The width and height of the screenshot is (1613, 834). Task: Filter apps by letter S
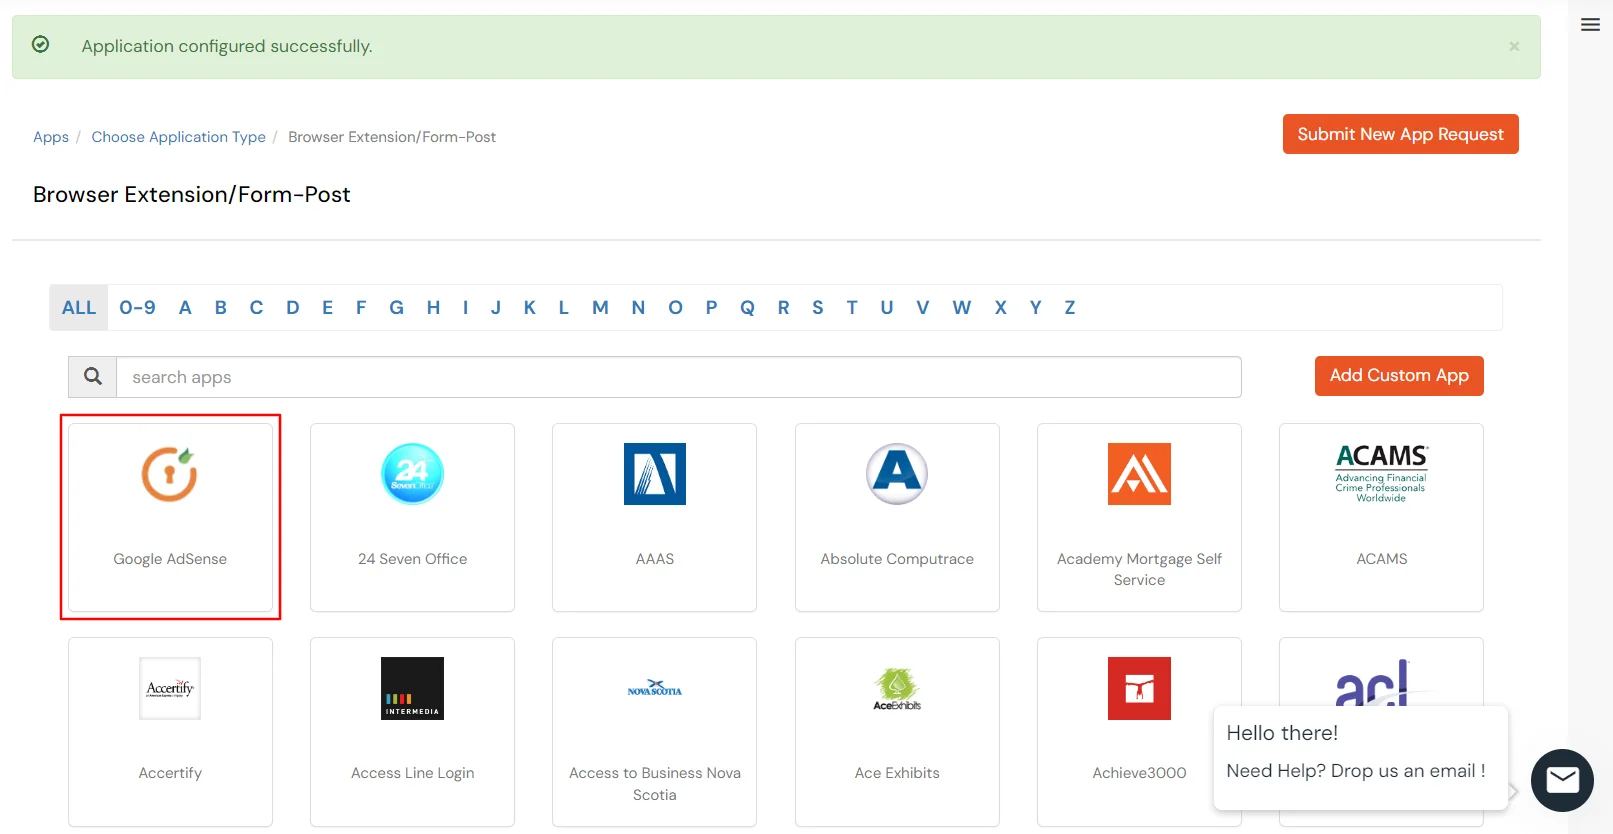point(818,308)
